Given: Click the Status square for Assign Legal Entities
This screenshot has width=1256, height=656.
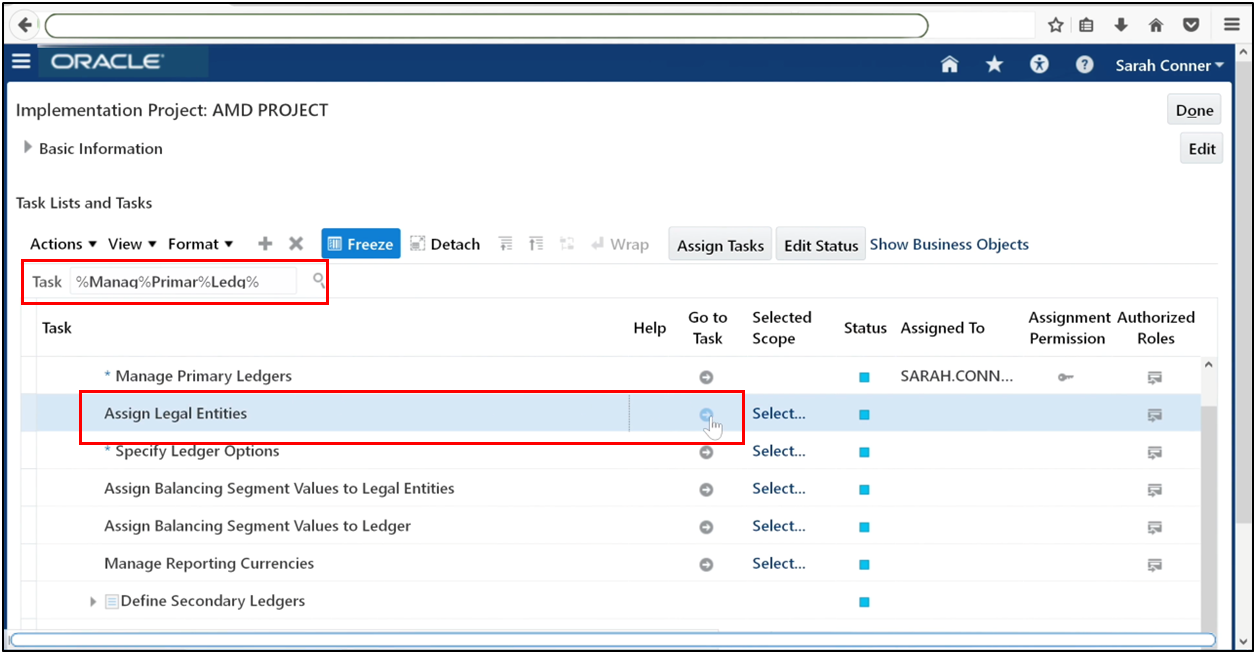Looking at the screenshot, I should (x=864, y=413).
